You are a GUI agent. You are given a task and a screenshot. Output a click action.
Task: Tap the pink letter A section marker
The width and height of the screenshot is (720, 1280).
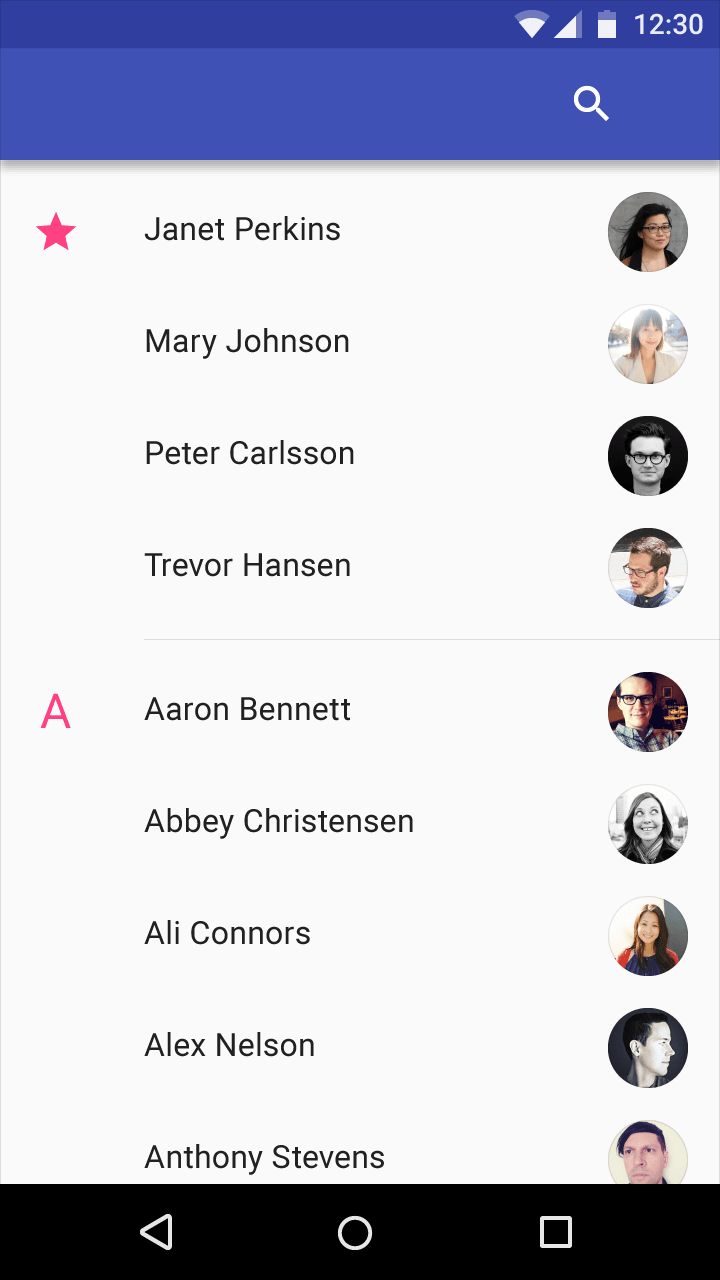(56, 711)
